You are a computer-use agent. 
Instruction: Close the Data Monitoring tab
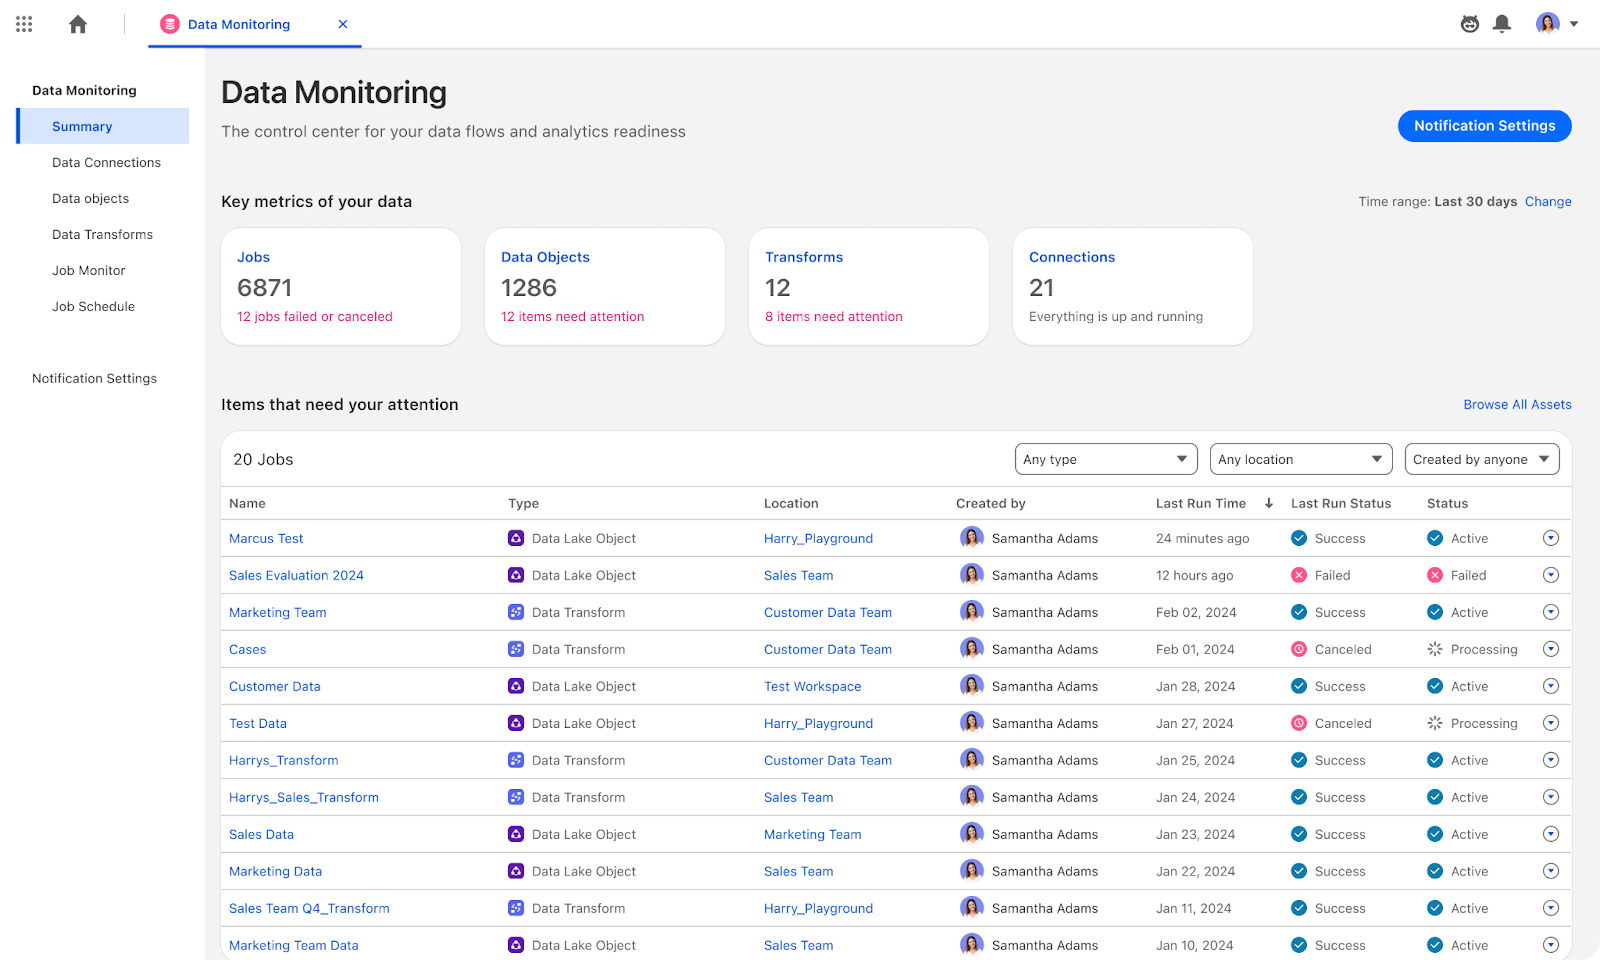click(x=343, y=24)
